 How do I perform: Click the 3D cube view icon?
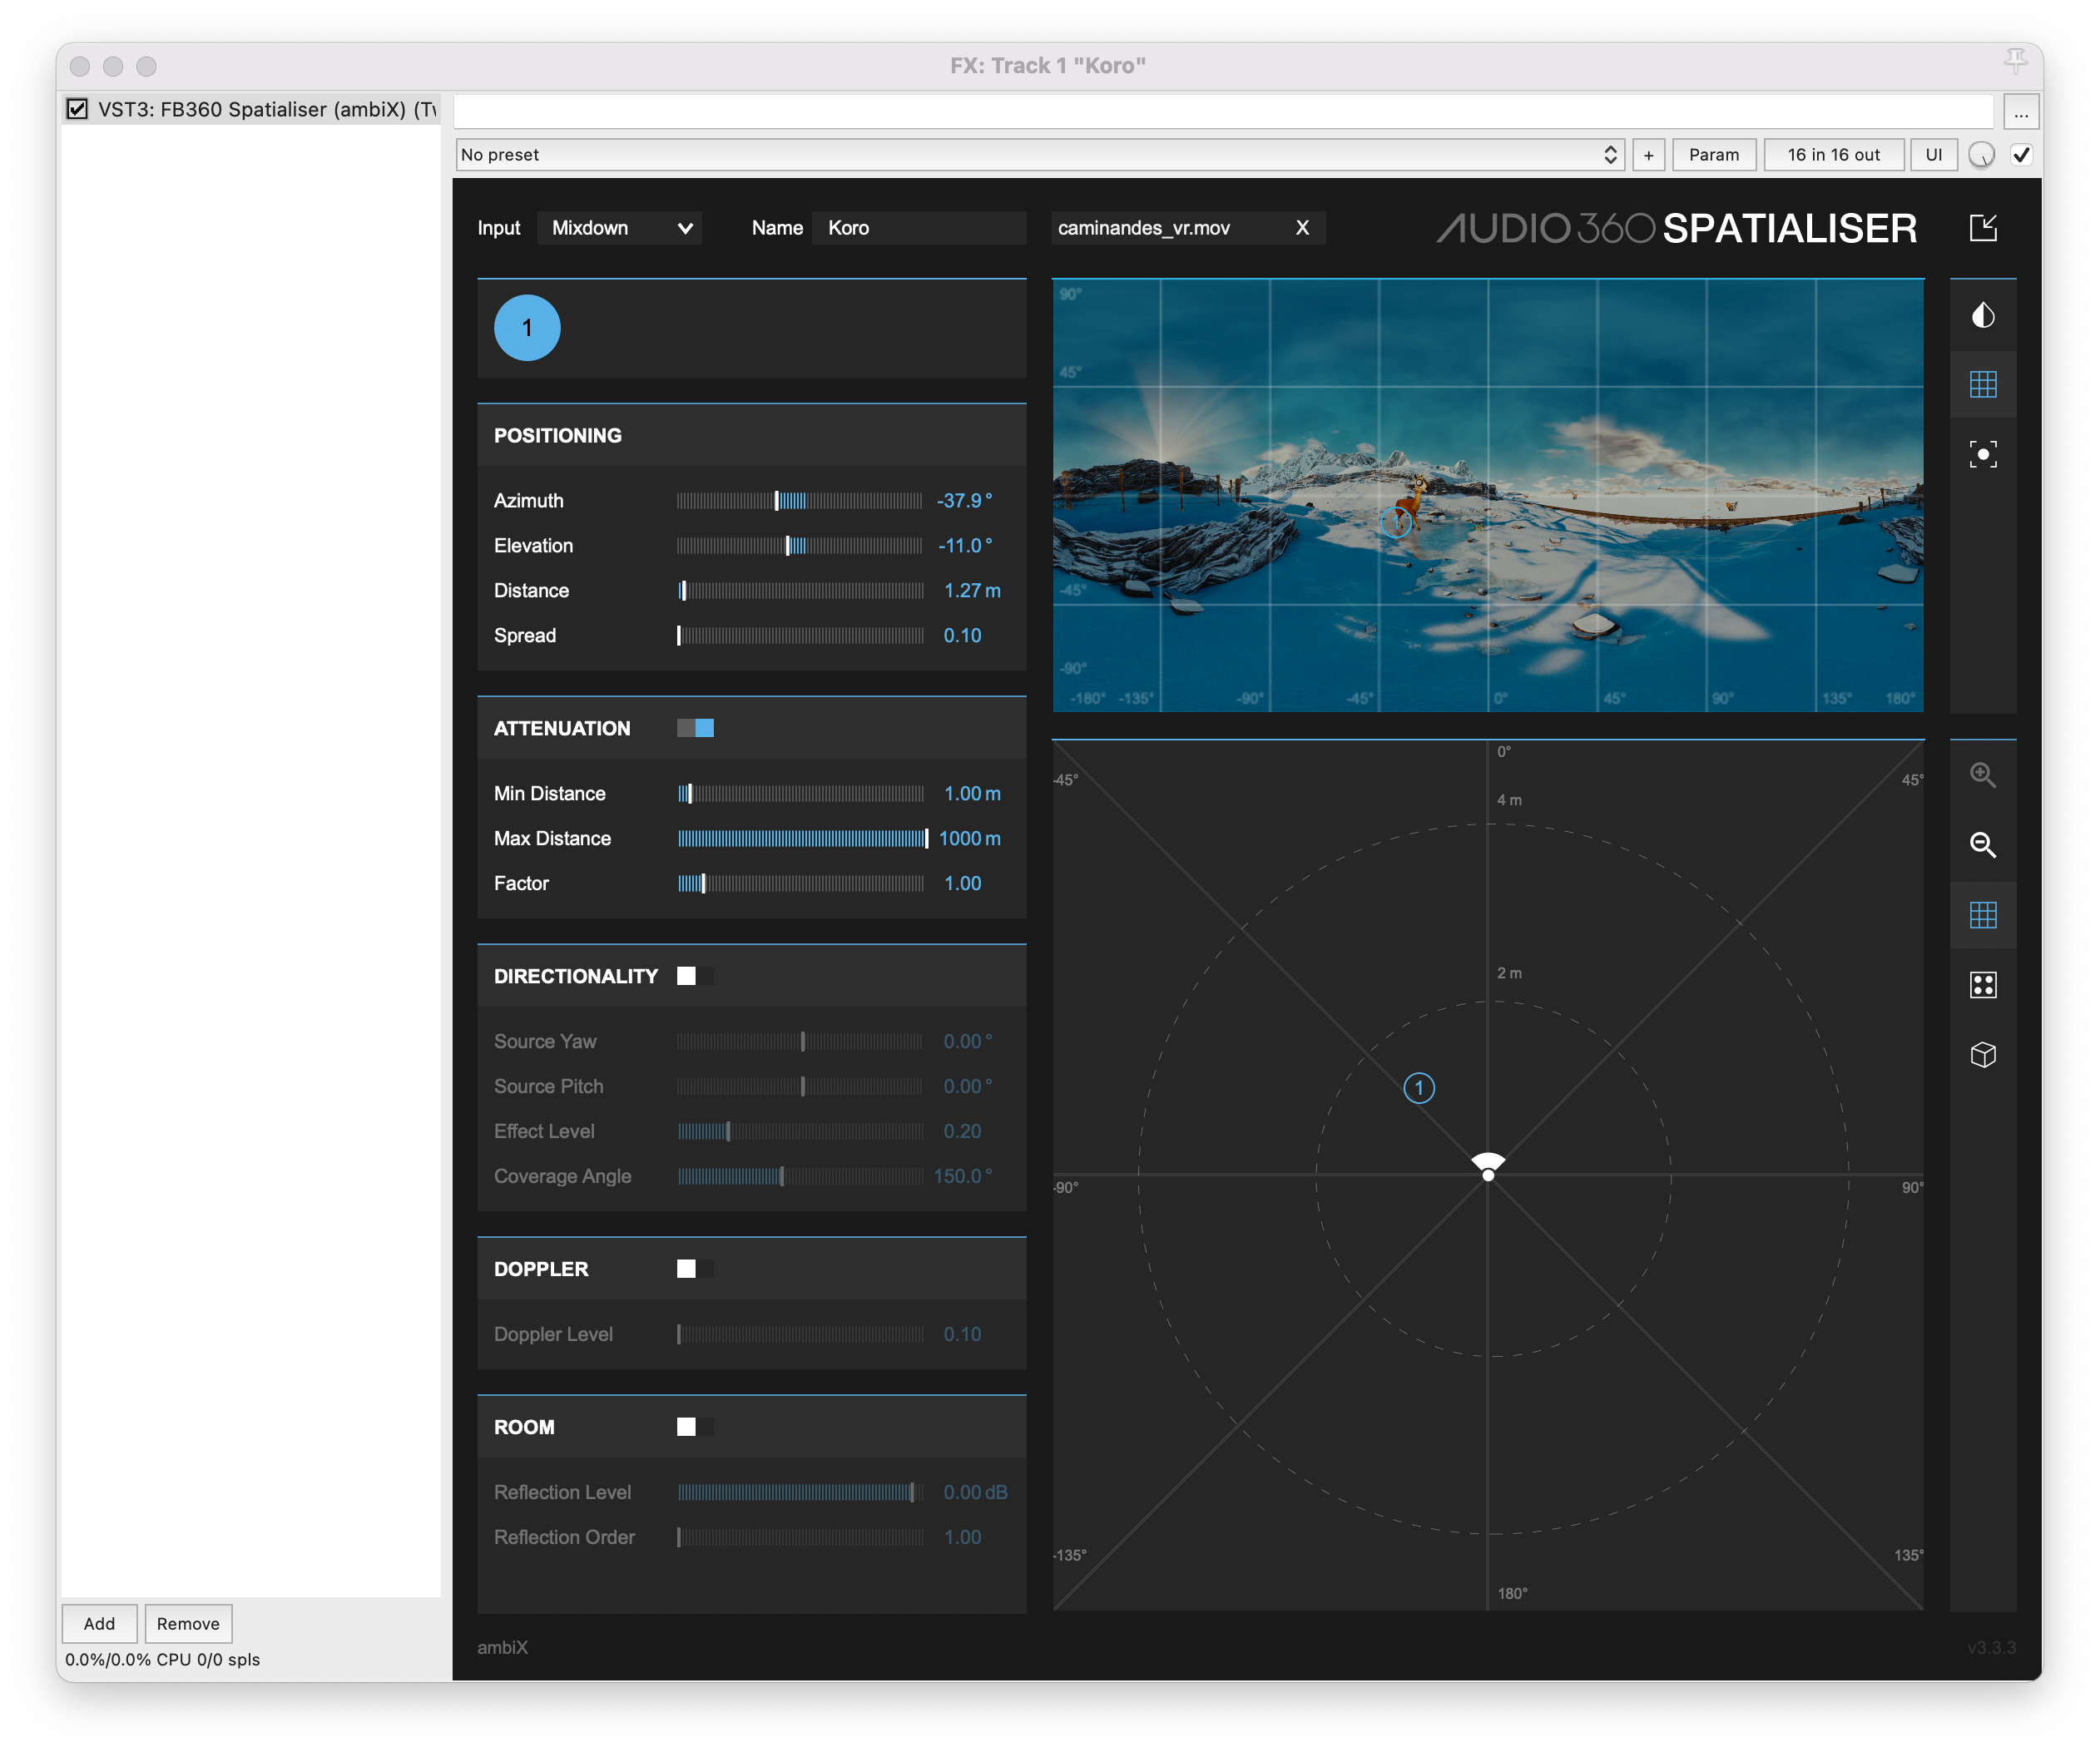pos(1982,1055)
